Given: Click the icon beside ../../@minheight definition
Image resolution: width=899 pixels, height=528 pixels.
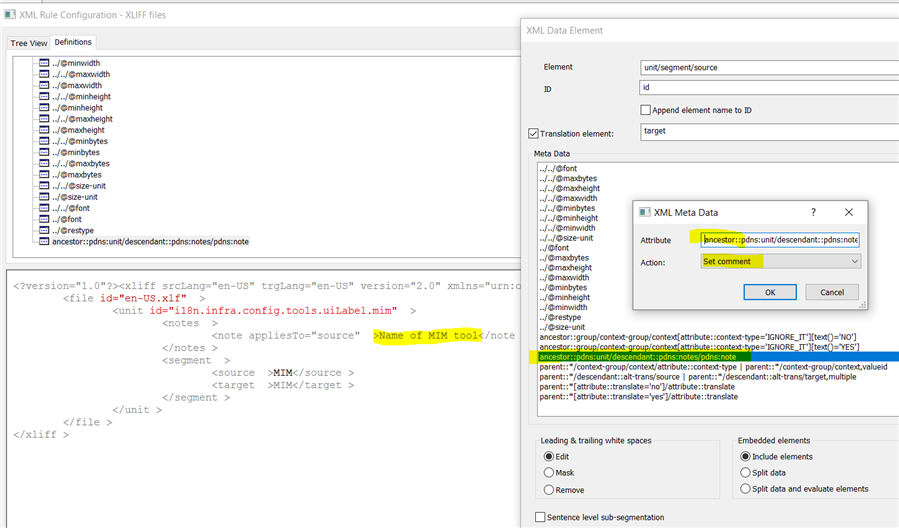Looking at the screenshot, I should coord(44,96).
